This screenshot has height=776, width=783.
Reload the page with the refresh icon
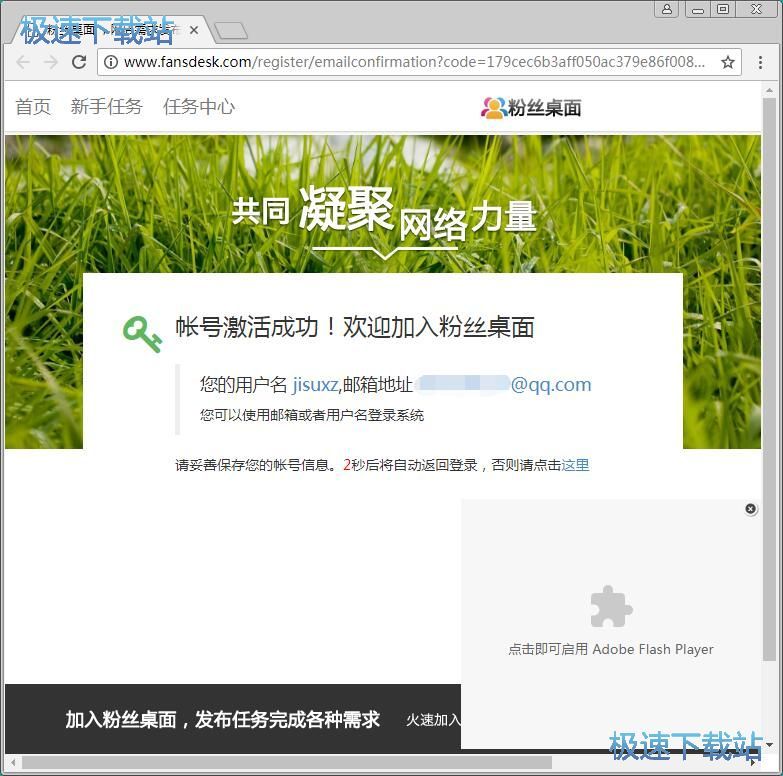coord(79,62)
